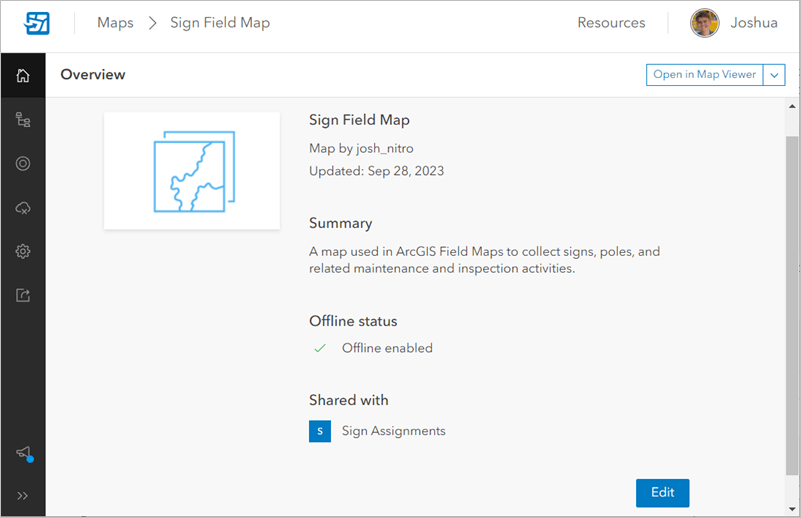Click the Offline enabled checkmark icon

320,348
